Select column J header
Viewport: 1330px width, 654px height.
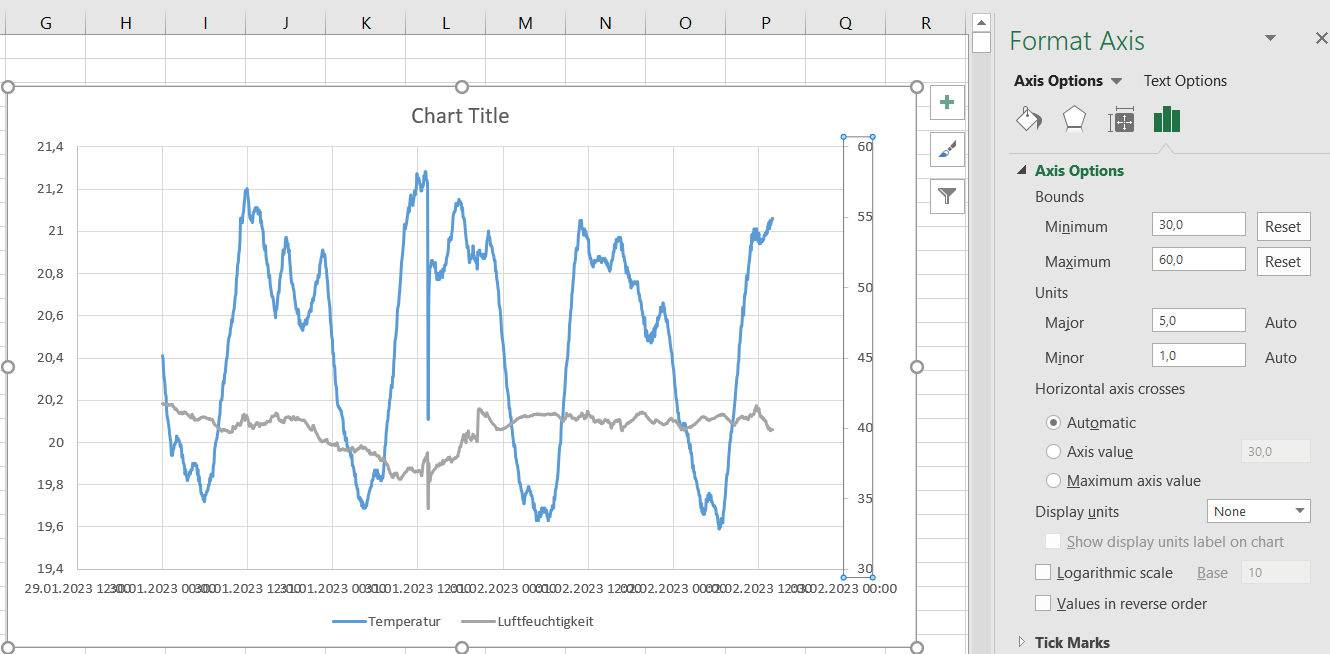click(x=286, y=23)
